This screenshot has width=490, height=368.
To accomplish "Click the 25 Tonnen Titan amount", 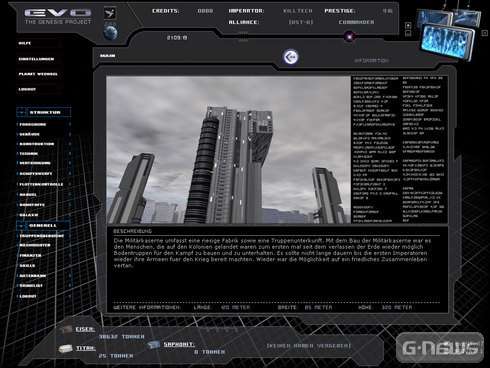I will (116, 356).
